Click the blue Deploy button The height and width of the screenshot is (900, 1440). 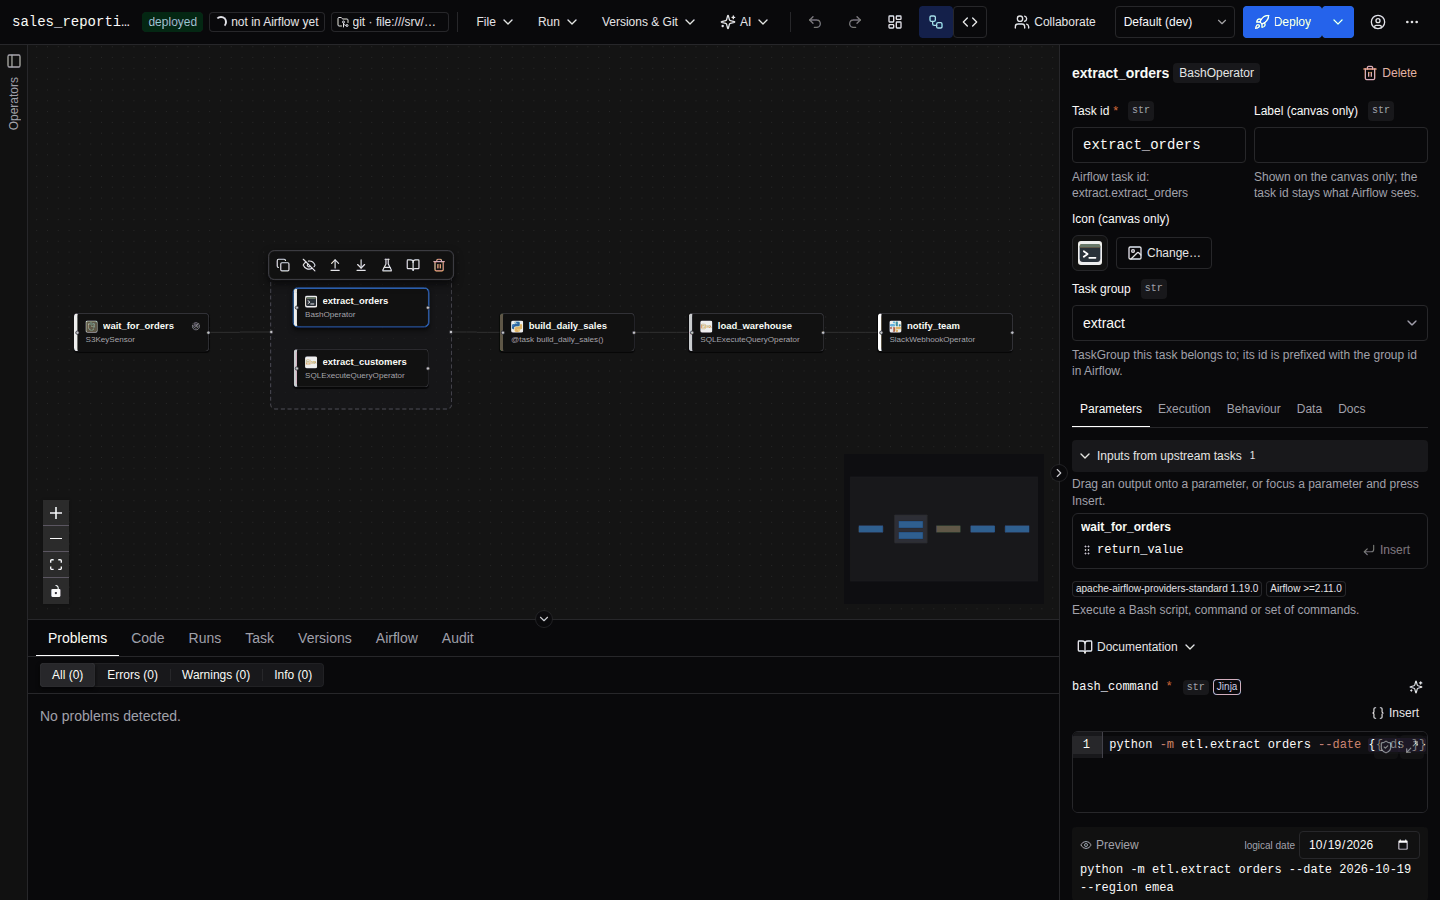click(x=1283, y=22)
